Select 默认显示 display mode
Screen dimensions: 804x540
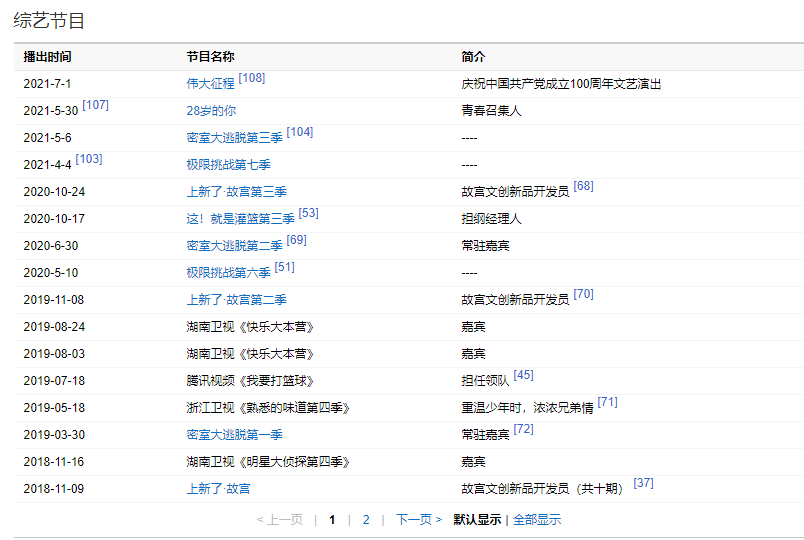pyautogui.click(x=477, y=520)
